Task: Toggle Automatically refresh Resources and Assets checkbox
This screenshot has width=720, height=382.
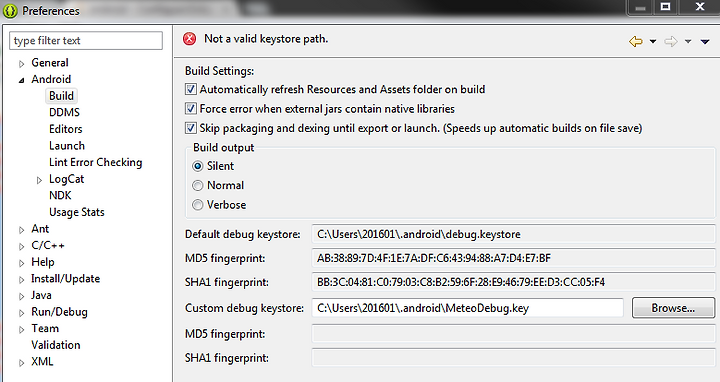Action: (x=191, y=89)
